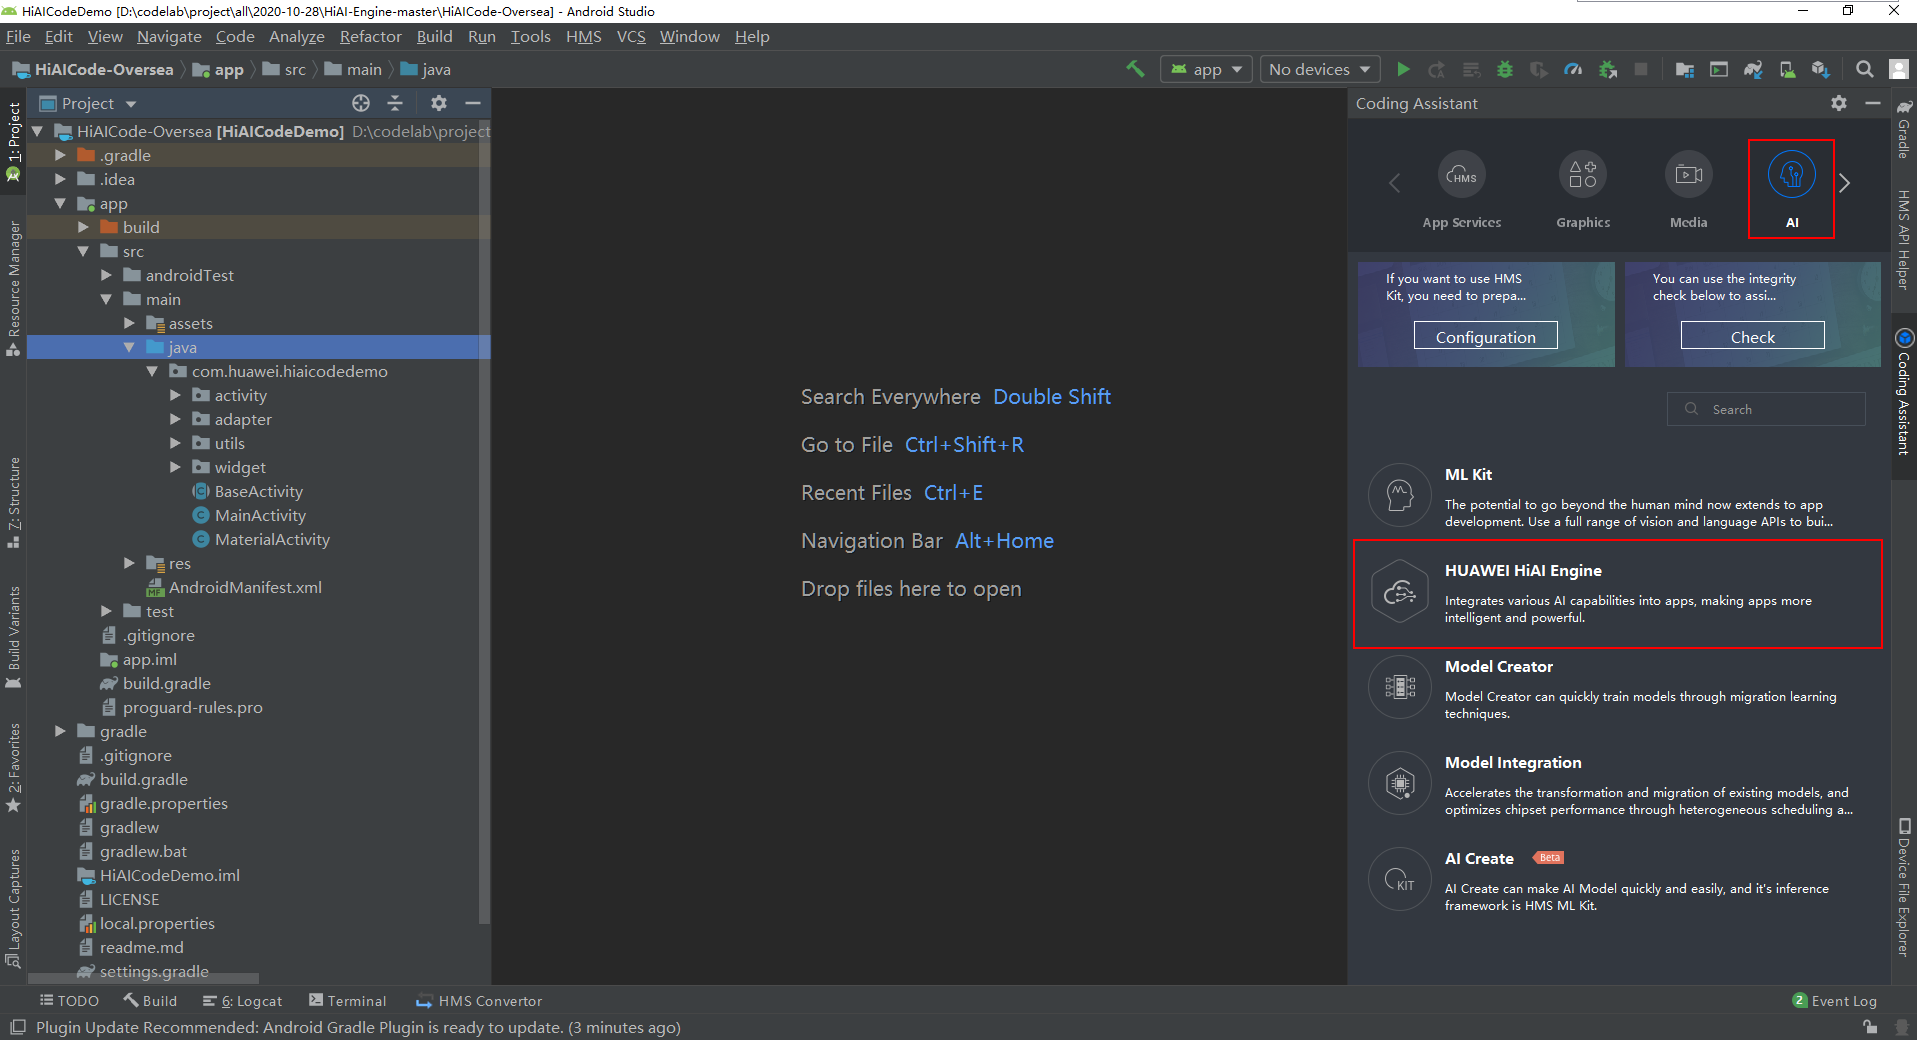Click Sync Project with Gradle Files icon
This screenshot has height=1040, width=1917.
click(1753, 69)
